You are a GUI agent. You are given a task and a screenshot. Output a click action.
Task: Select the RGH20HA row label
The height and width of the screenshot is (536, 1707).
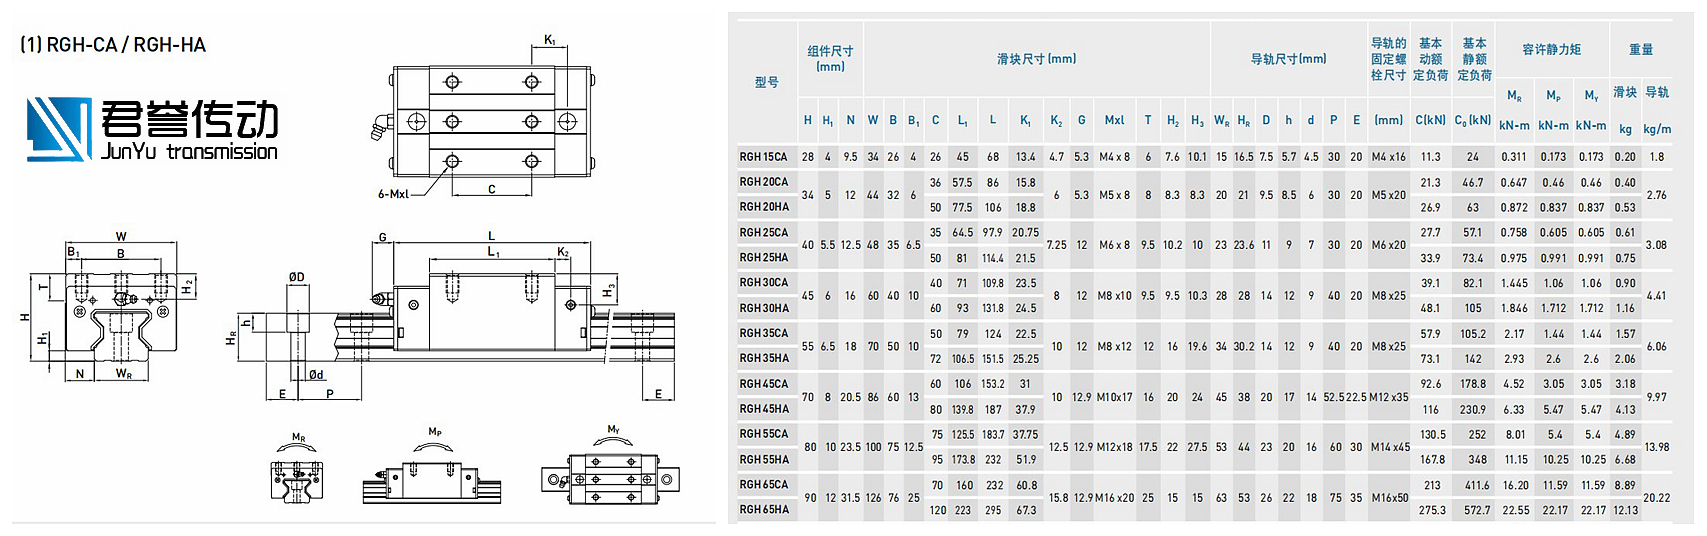pos(764,207)
